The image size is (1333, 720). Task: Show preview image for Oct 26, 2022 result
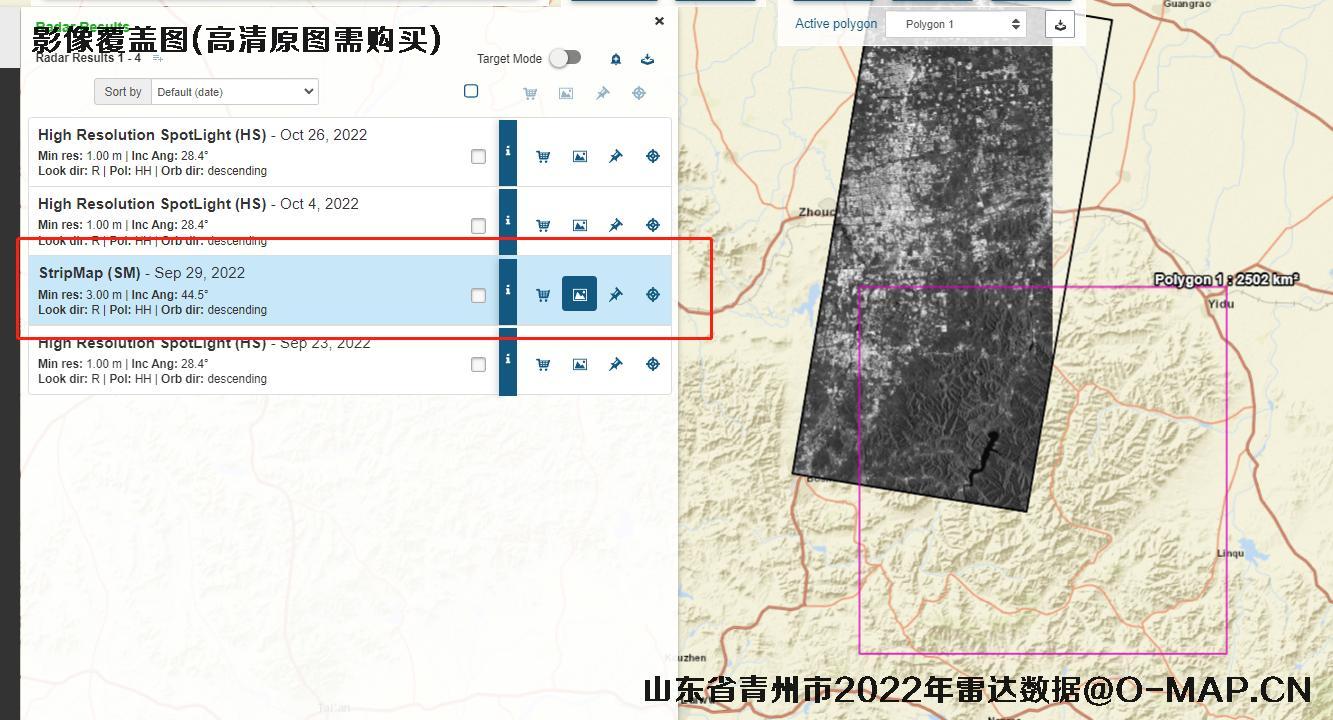(x=579, y=156)
